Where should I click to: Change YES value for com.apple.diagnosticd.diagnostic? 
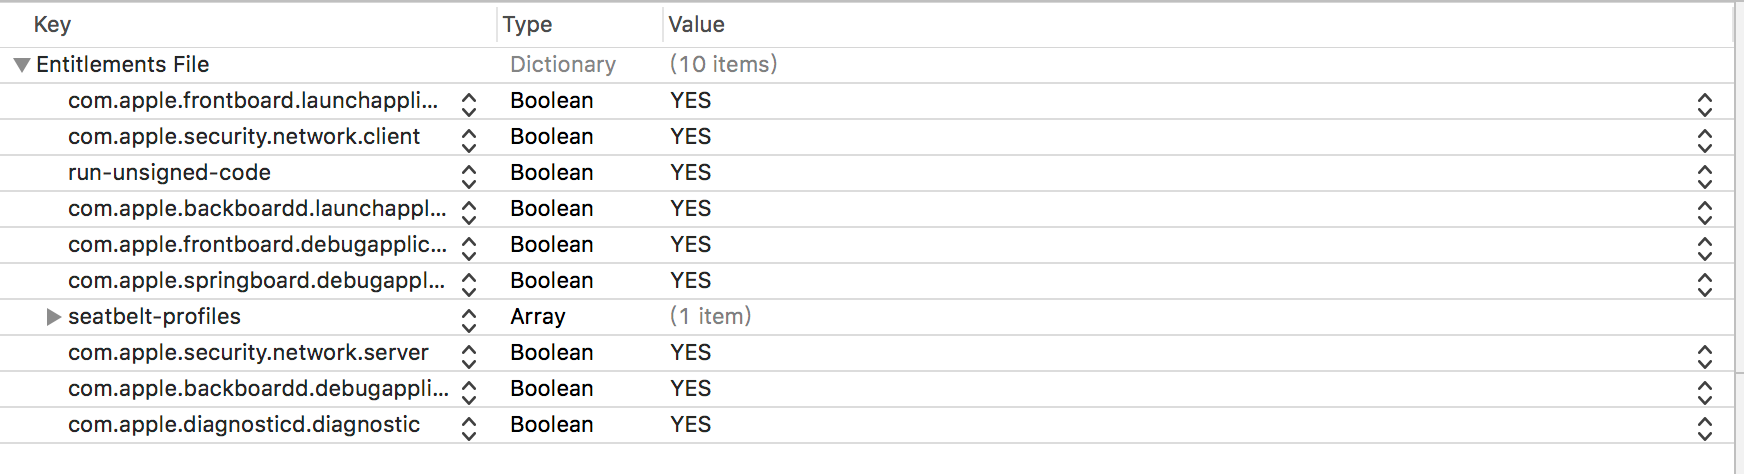[x=1705, y=429]
